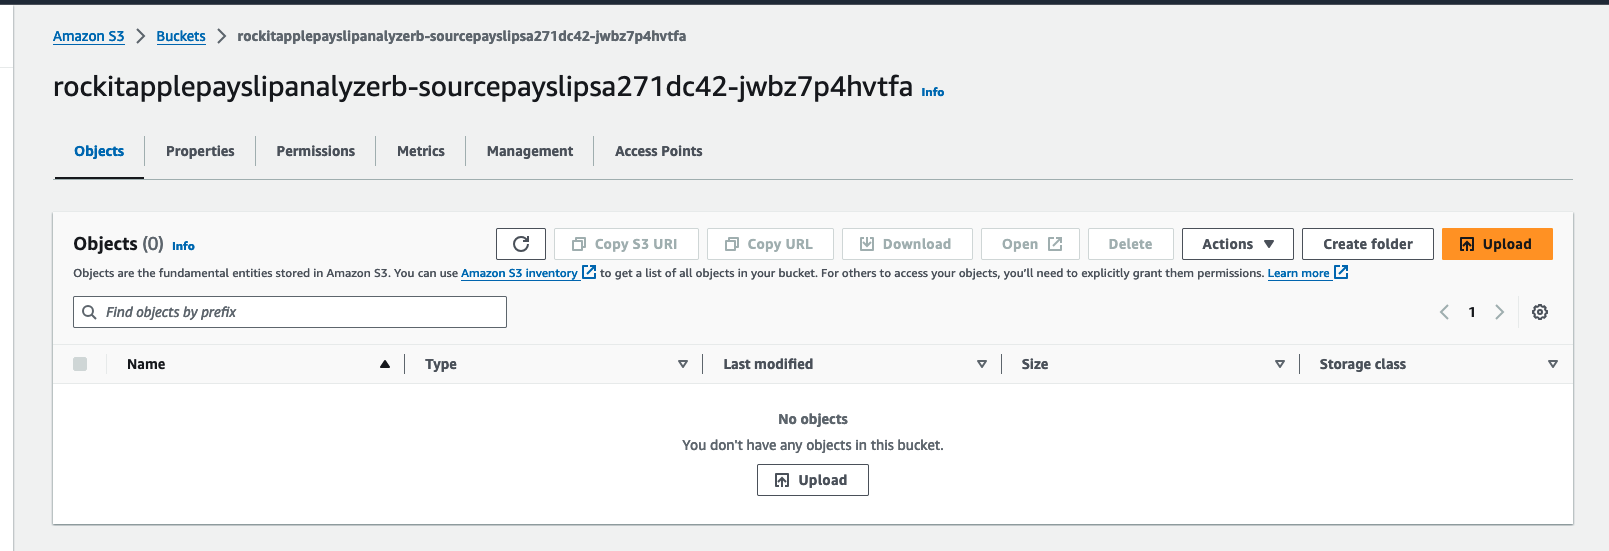Screen dimensions: 1609x551
Task: Click the external link icon after Amazon S3 inventory
Action: click(589, 272)
